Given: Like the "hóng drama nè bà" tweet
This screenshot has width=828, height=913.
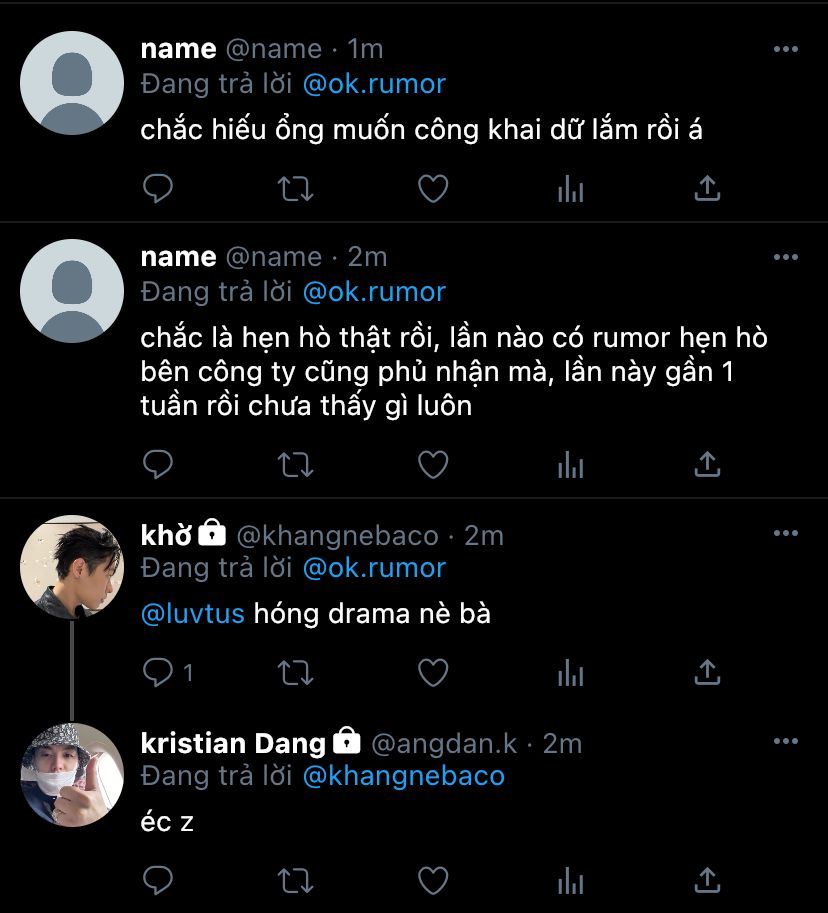Looking at the screenshot, I should (432, 672).
